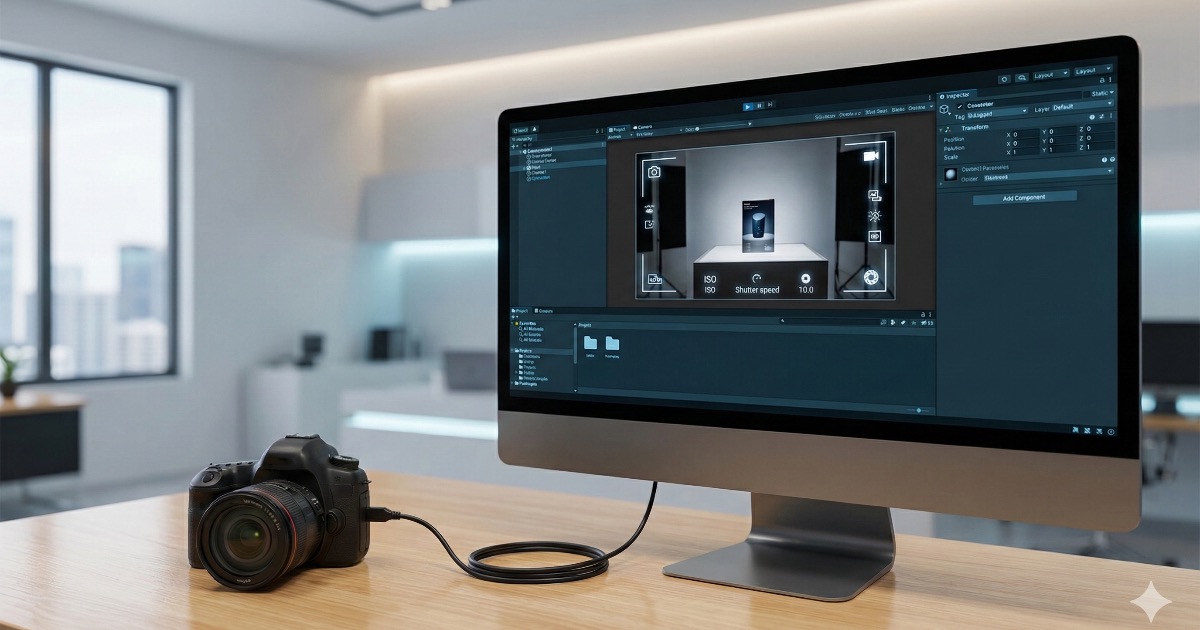Open the second folder in assets view
Viewport: 1200px width, 630px height.
pyautogui.click(x=612, y=343)
